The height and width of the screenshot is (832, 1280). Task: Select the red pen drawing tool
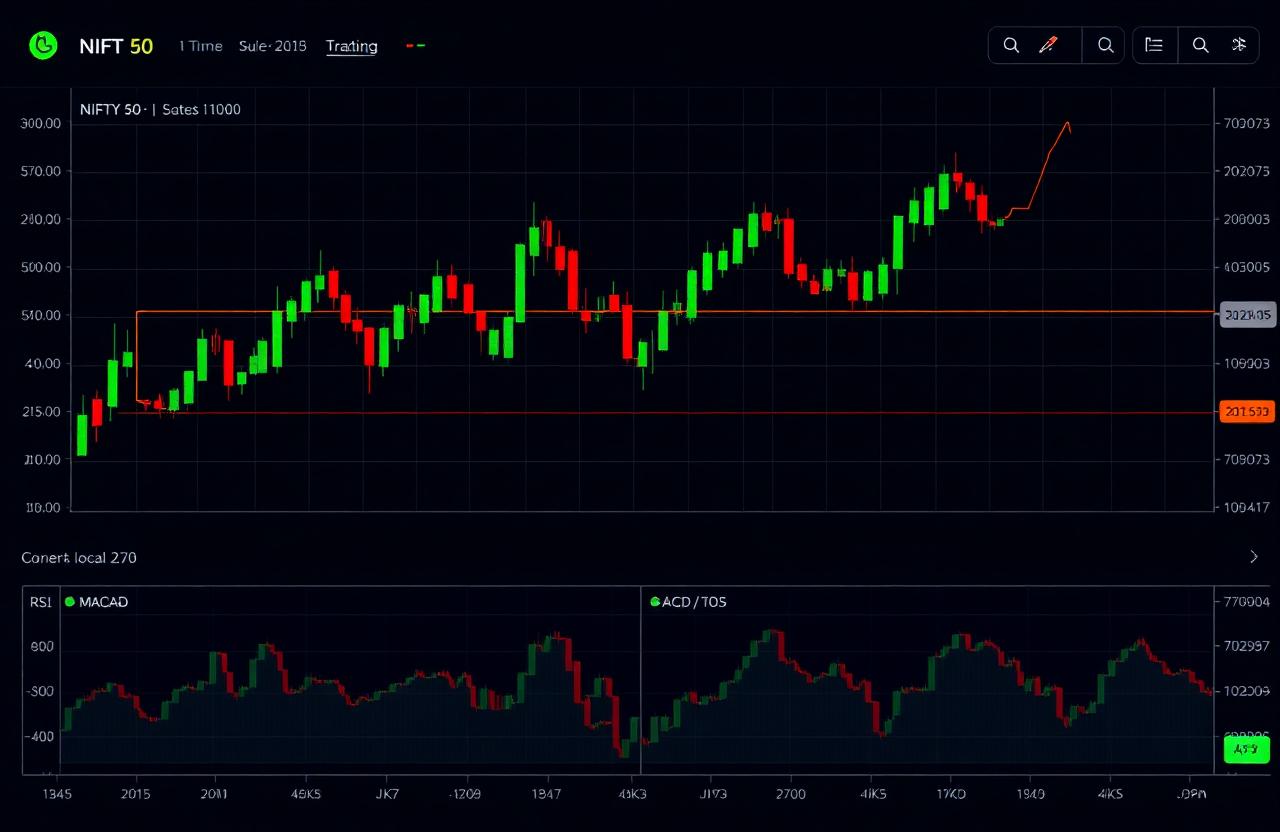1048,45
